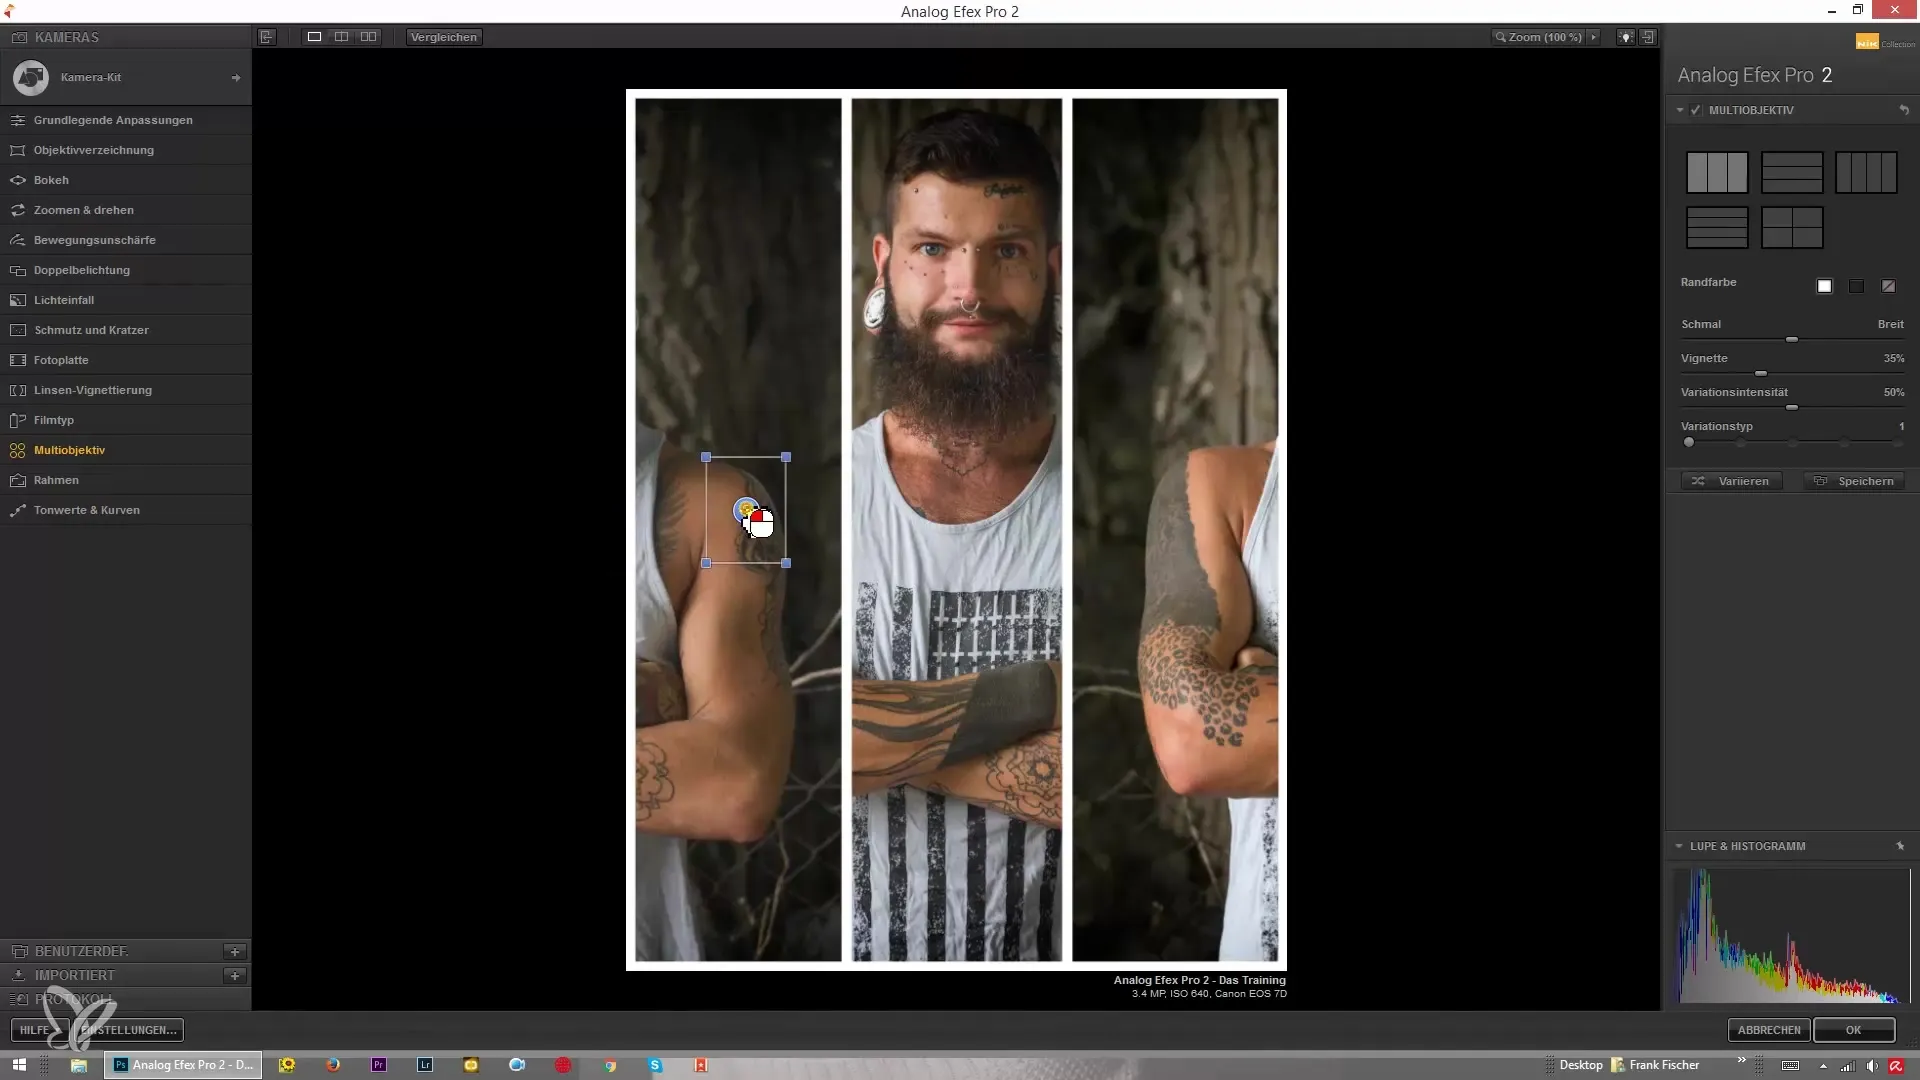Confirm with the OK button
The height and width of the screenshot is (1080, 1920).
click(x=1854, y=1030)
